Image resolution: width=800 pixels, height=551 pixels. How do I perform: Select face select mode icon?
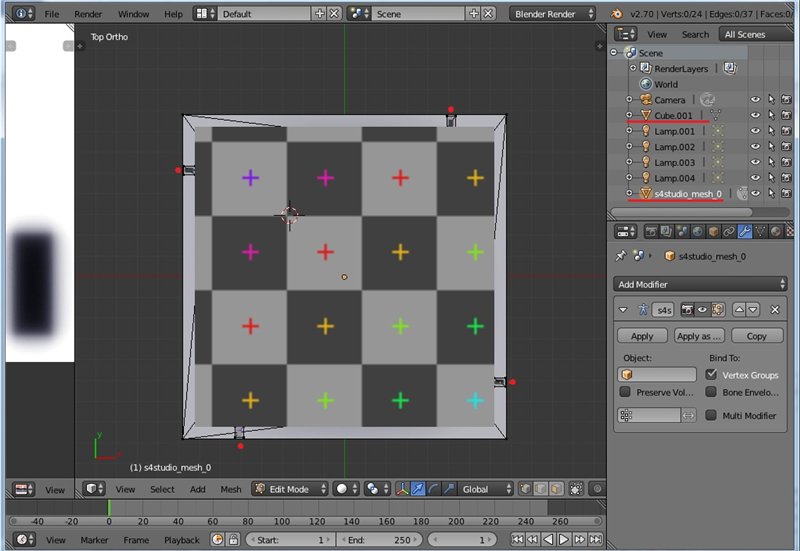[557, 489]
